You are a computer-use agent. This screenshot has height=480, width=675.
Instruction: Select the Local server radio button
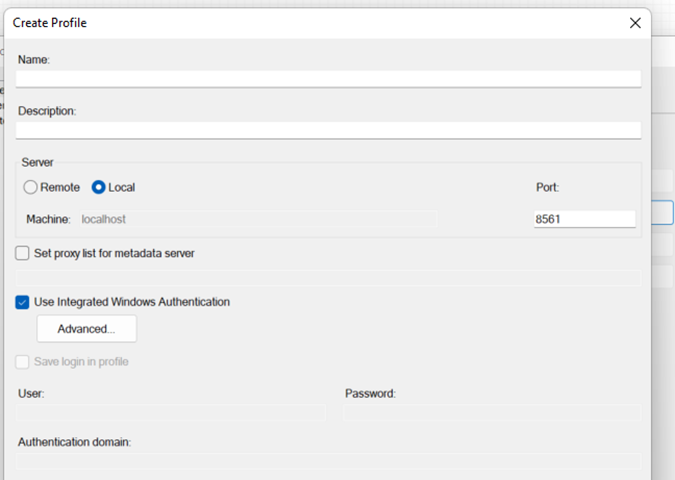pyautogui.click(x=99, y=187)
